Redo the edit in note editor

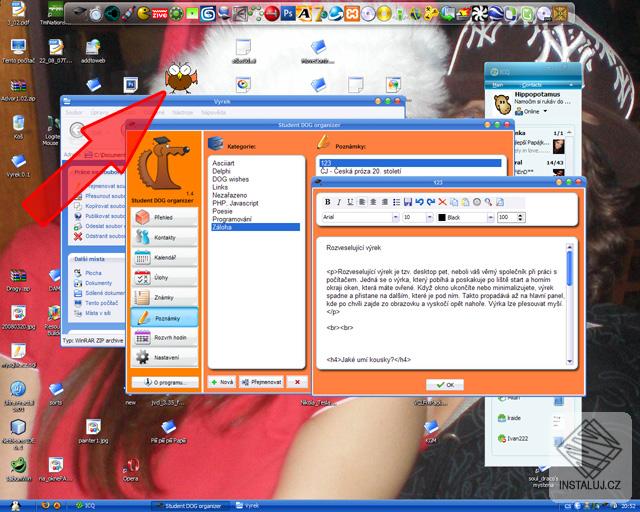(431, 202)
